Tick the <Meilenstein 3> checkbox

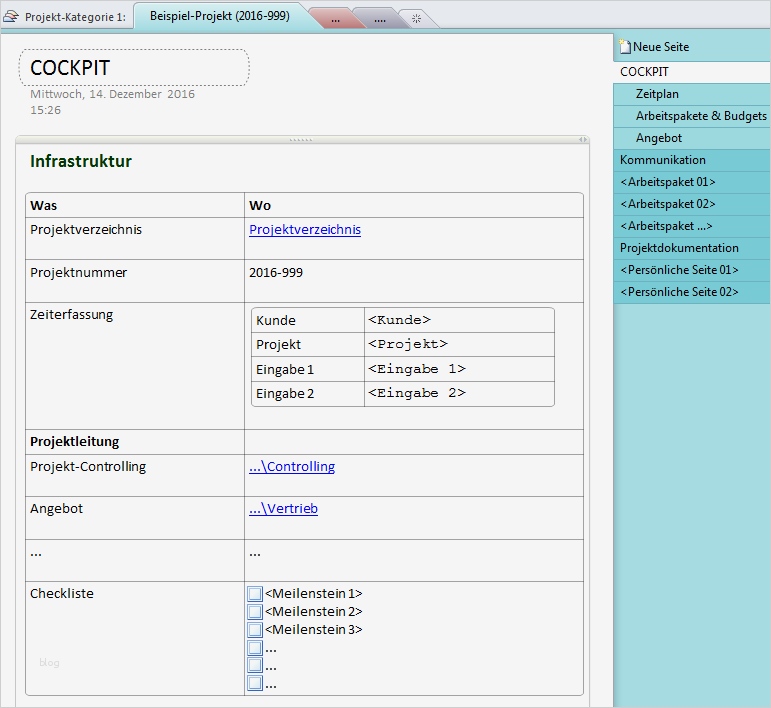(255, 630)
